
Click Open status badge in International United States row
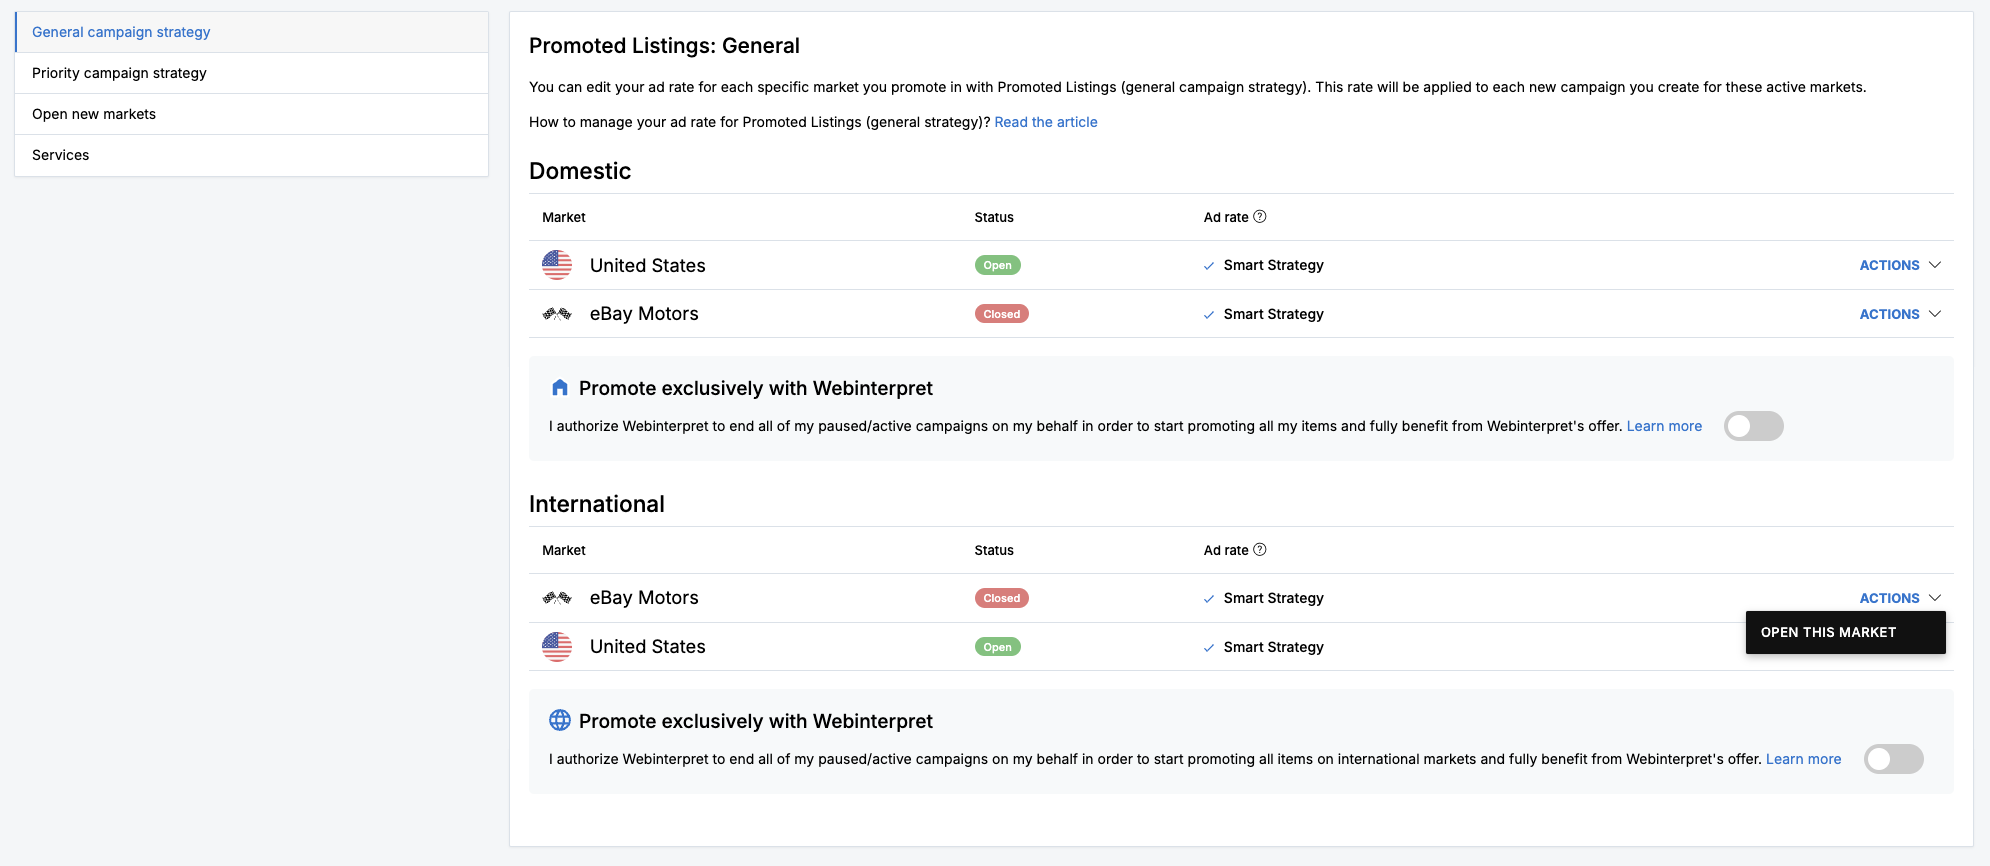998,647
